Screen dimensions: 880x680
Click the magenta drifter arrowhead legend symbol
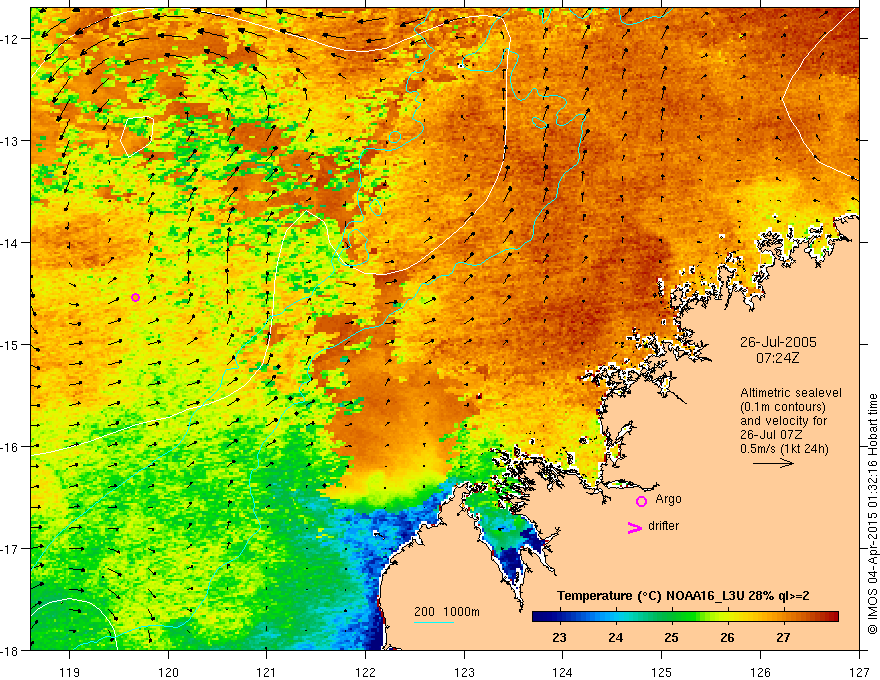[634, 527]
